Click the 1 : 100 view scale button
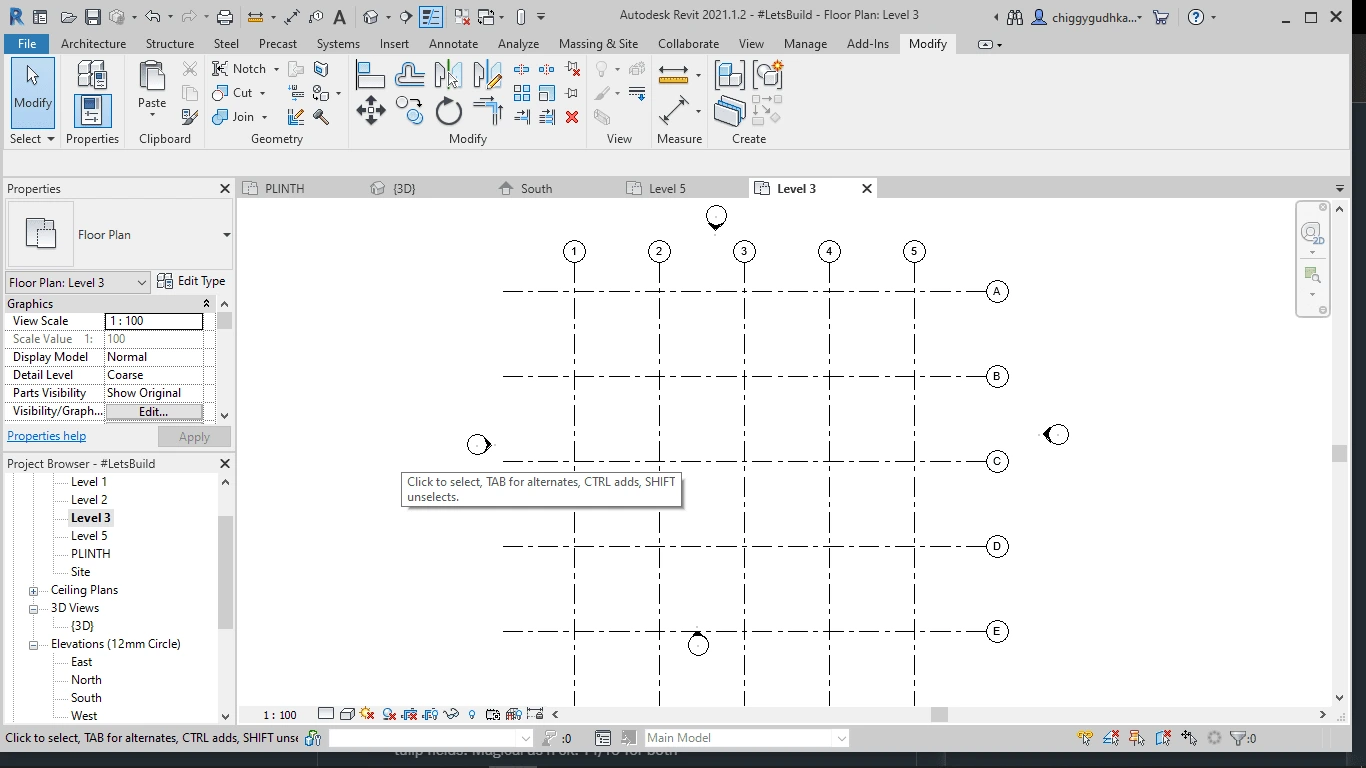Image resolution: width=1366 pixels, height=768 pixels. click(280, 715)
